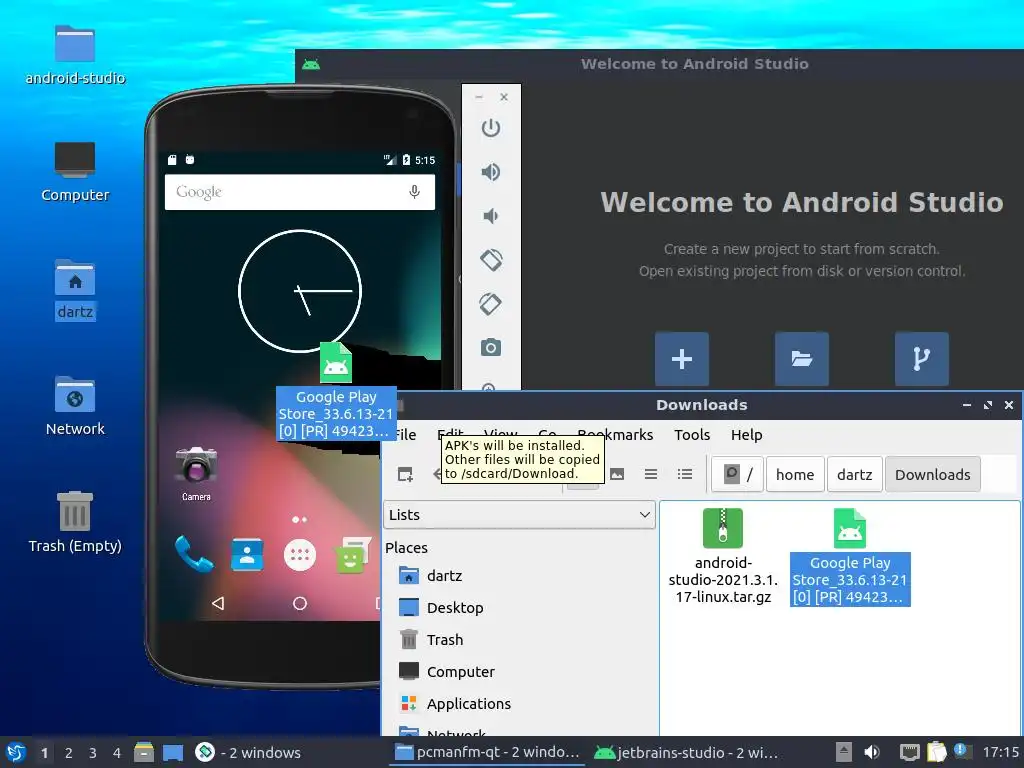Navigate to dartz in the path bar
1024x768 pixels.
[x=854, y=475]
